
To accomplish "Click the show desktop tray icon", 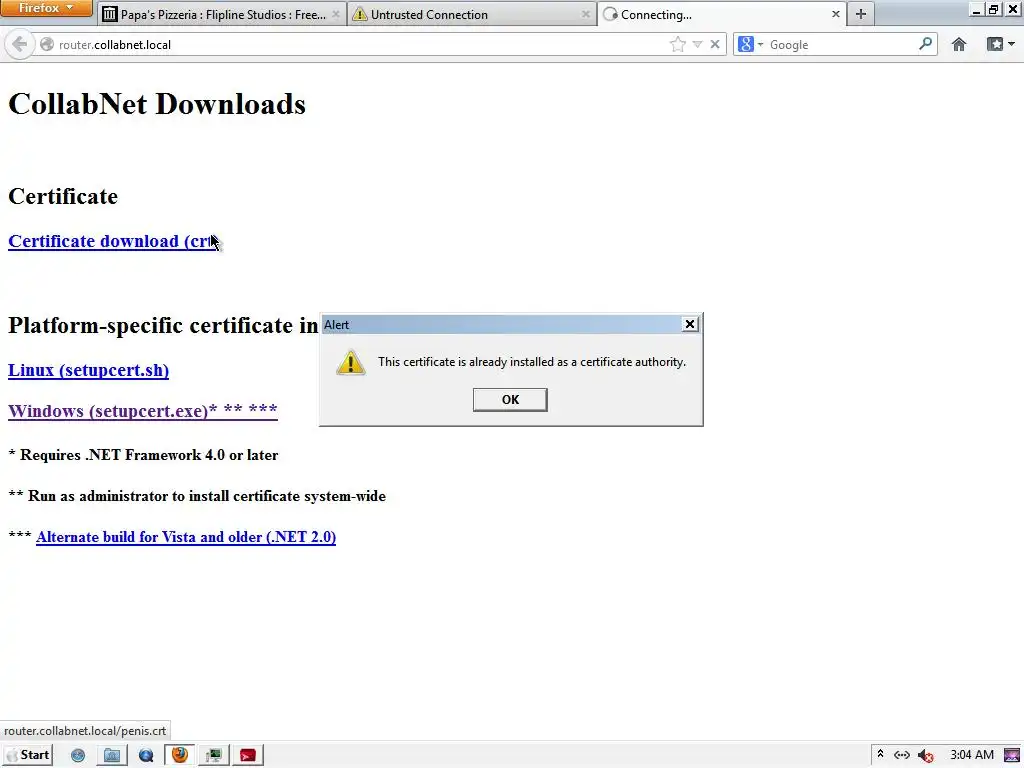I will point(1012,755).
